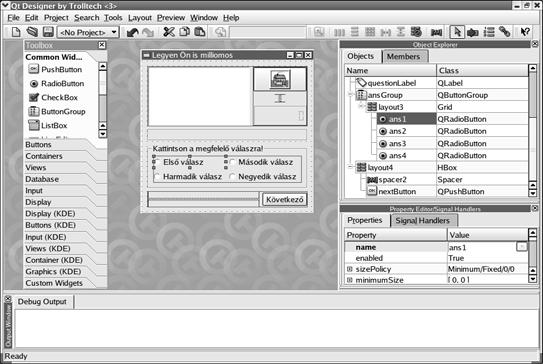Click the What's This help icon
The height and width of the screenshot is (364, 543).
coord(525,32)
